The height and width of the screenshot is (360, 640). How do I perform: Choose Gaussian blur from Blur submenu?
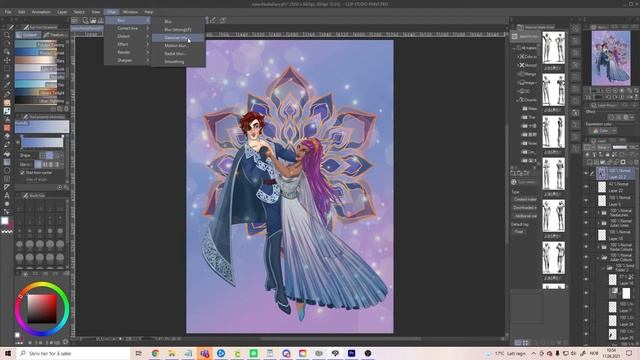[x=178, y=38]
